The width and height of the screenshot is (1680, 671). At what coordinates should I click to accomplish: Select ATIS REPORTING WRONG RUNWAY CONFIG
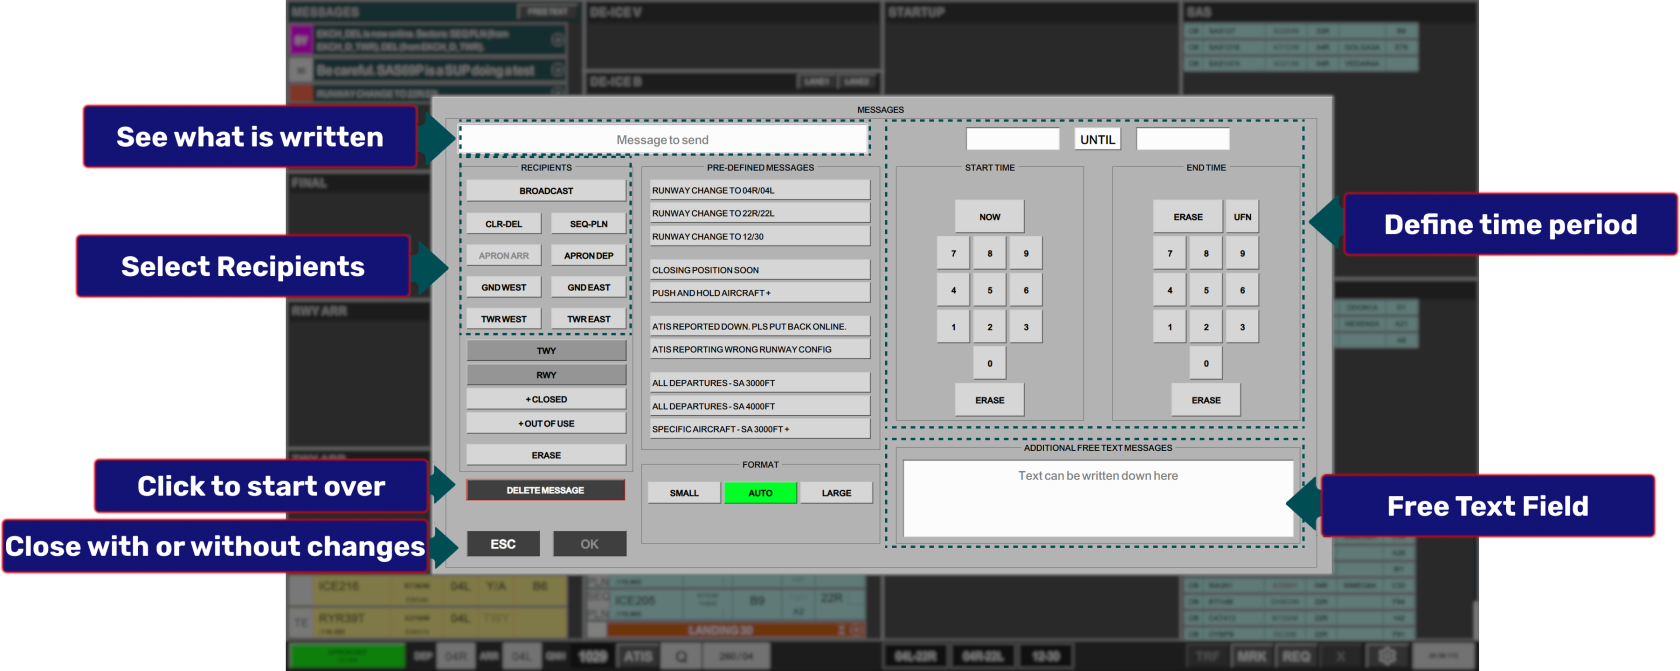[x=760, y=349]
